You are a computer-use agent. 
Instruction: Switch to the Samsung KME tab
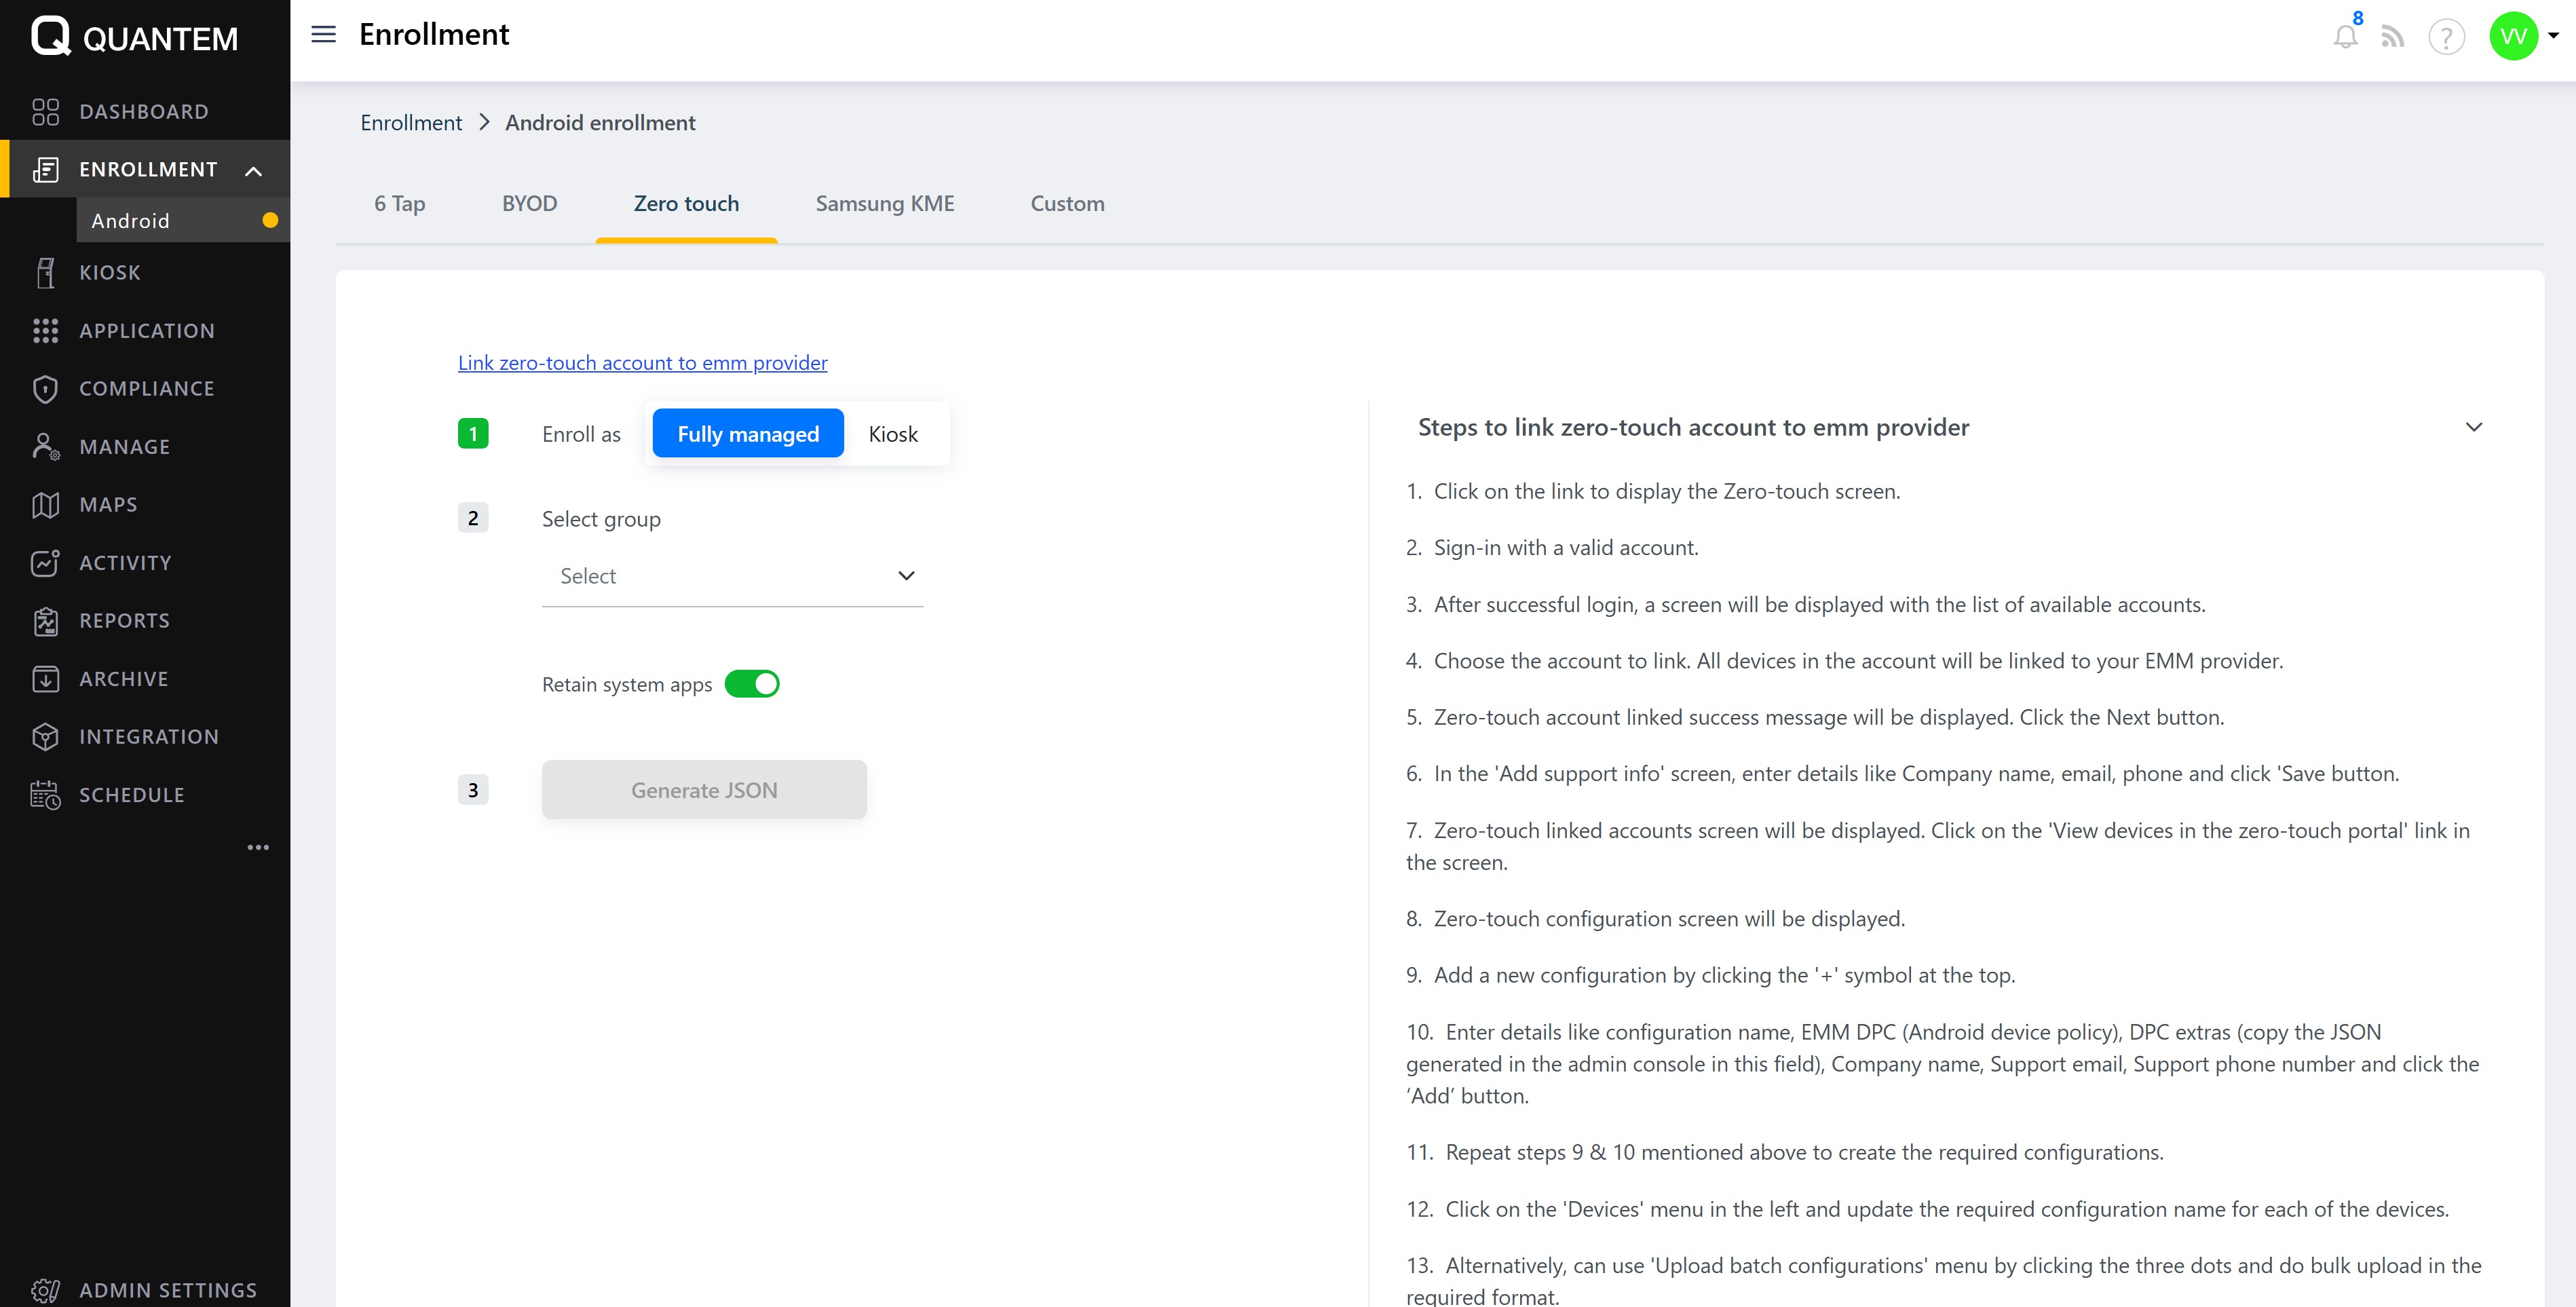click(x=884, y=204)
